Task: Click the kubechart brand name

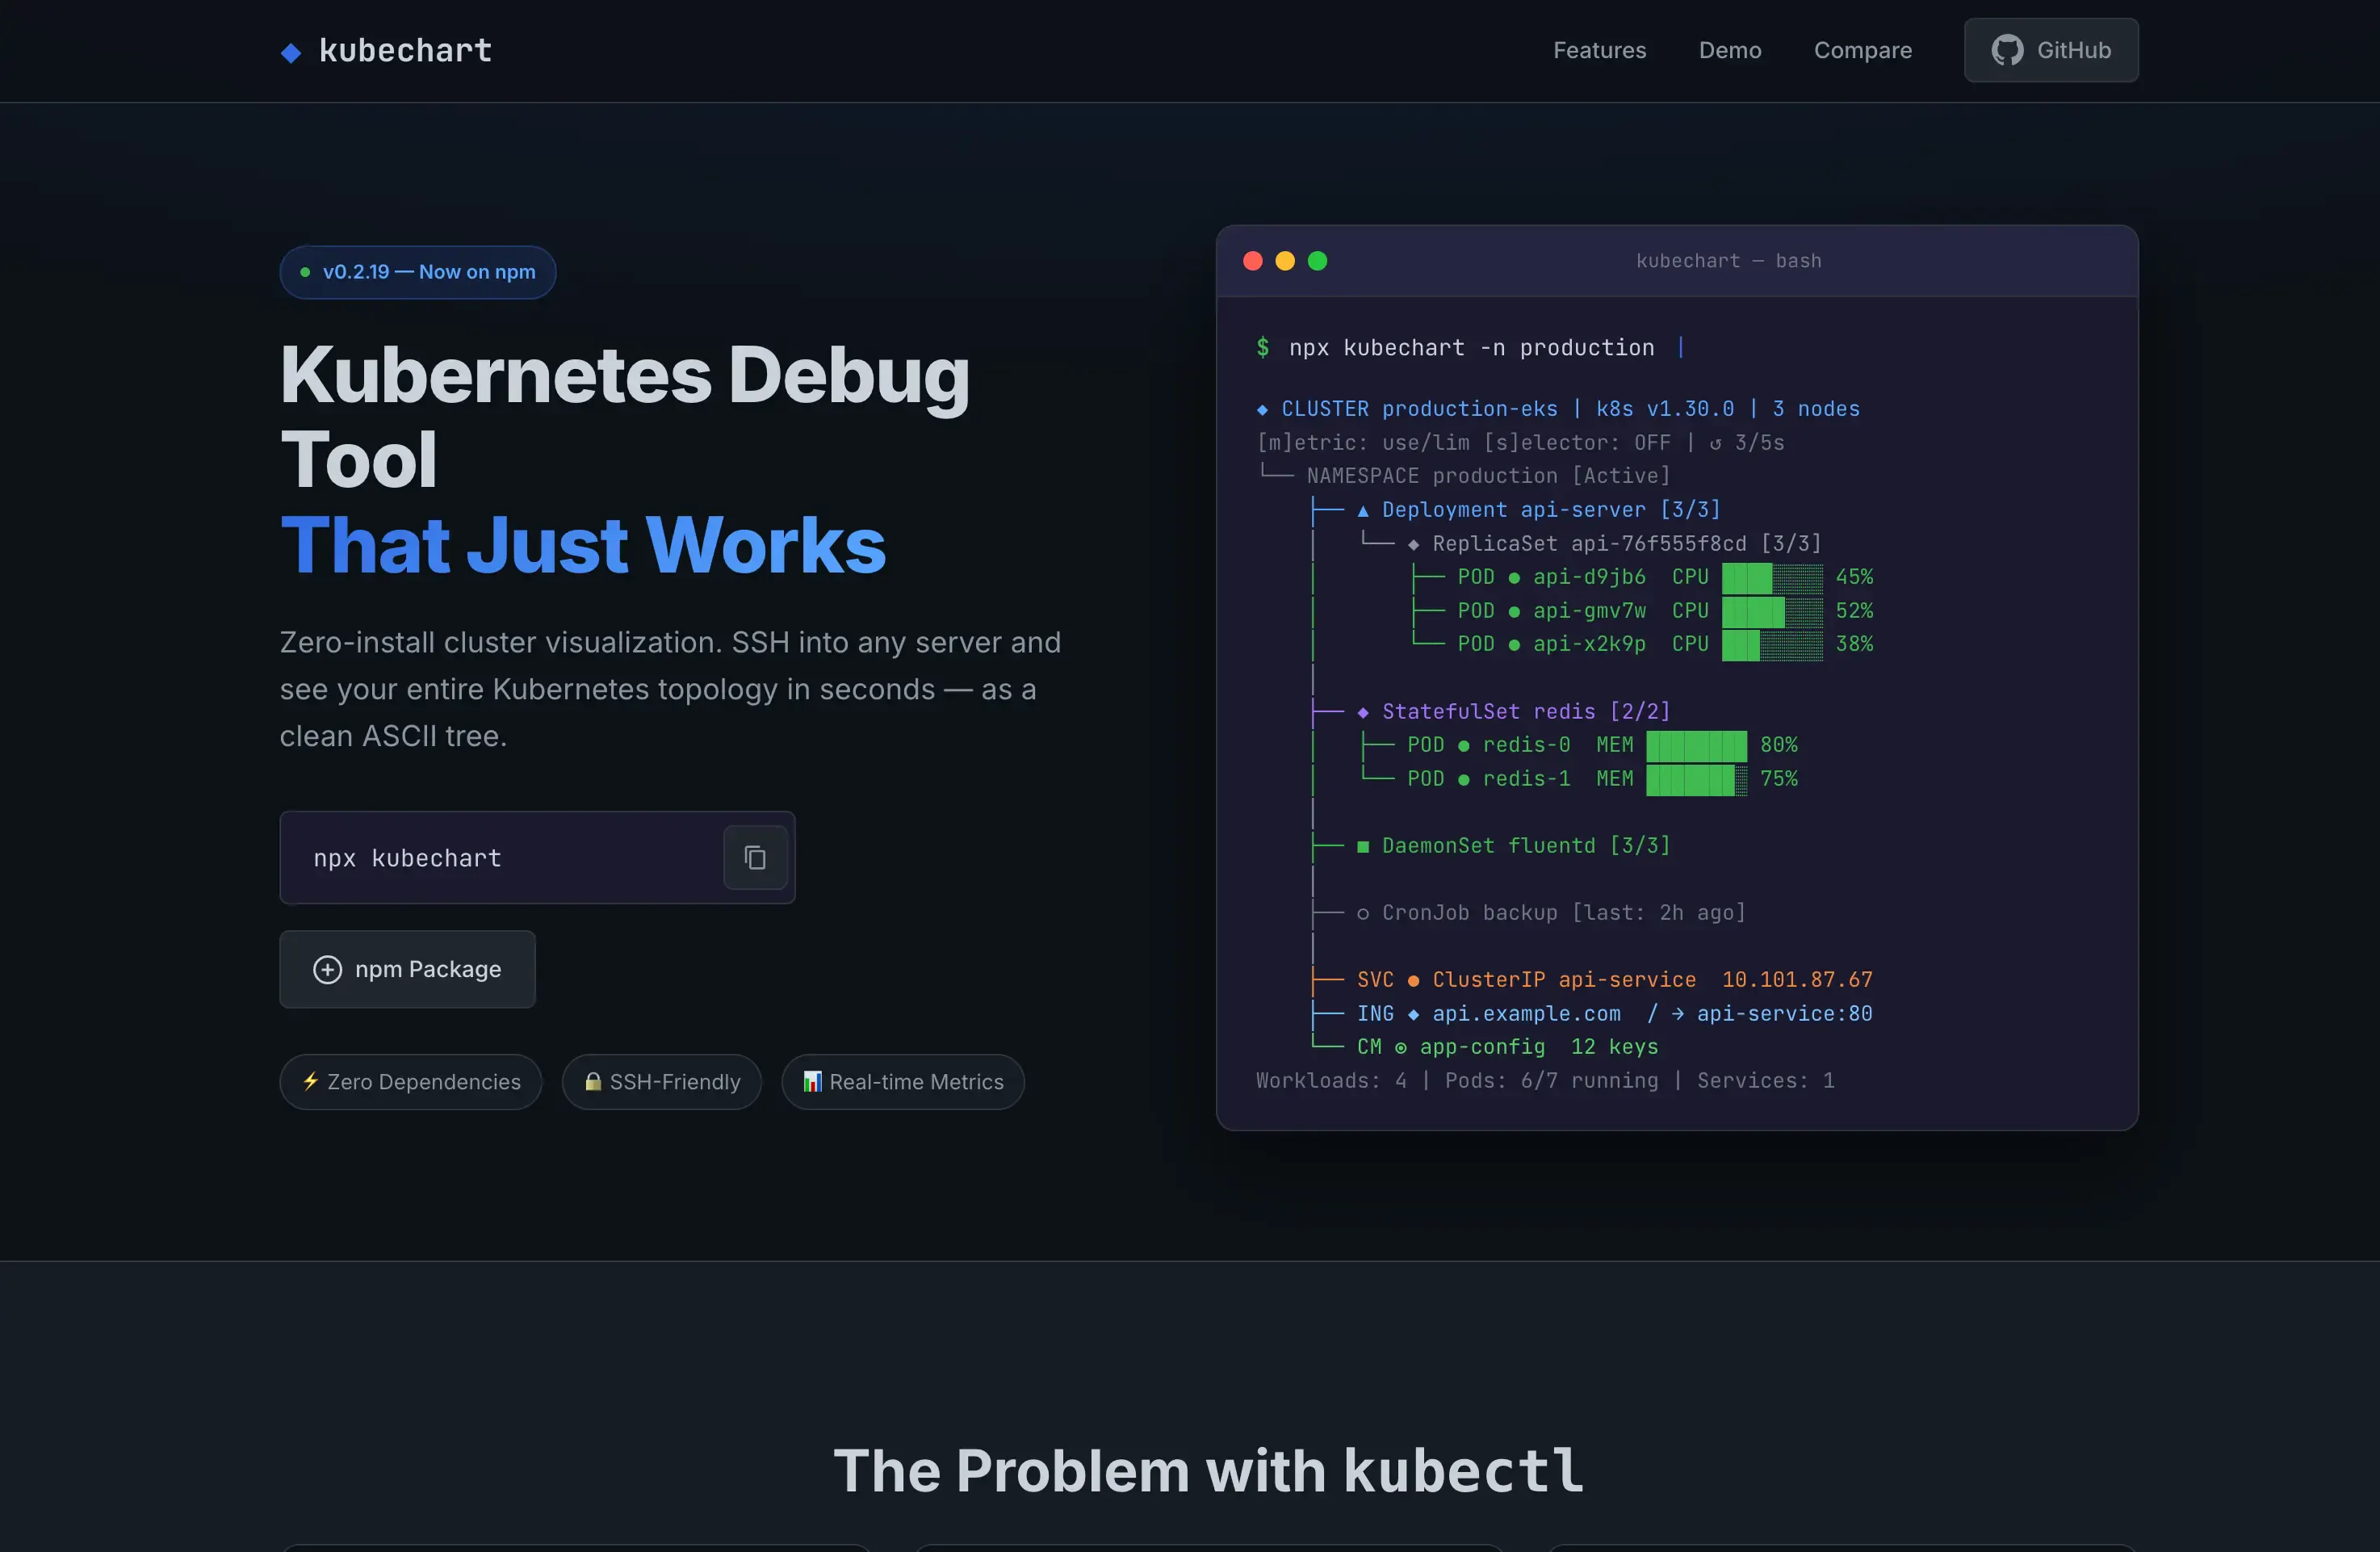Action: click(x=405, y=50)
